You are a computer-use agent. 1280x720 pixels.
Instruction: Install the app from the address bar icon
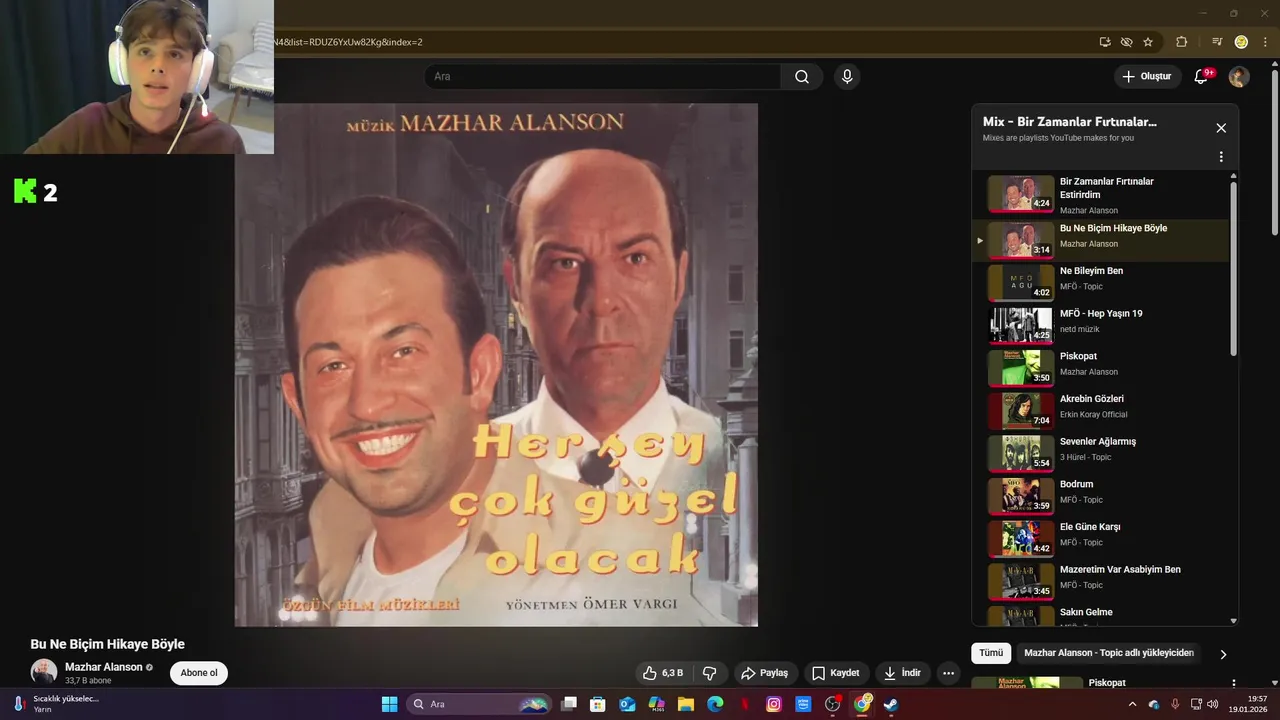1105,42
